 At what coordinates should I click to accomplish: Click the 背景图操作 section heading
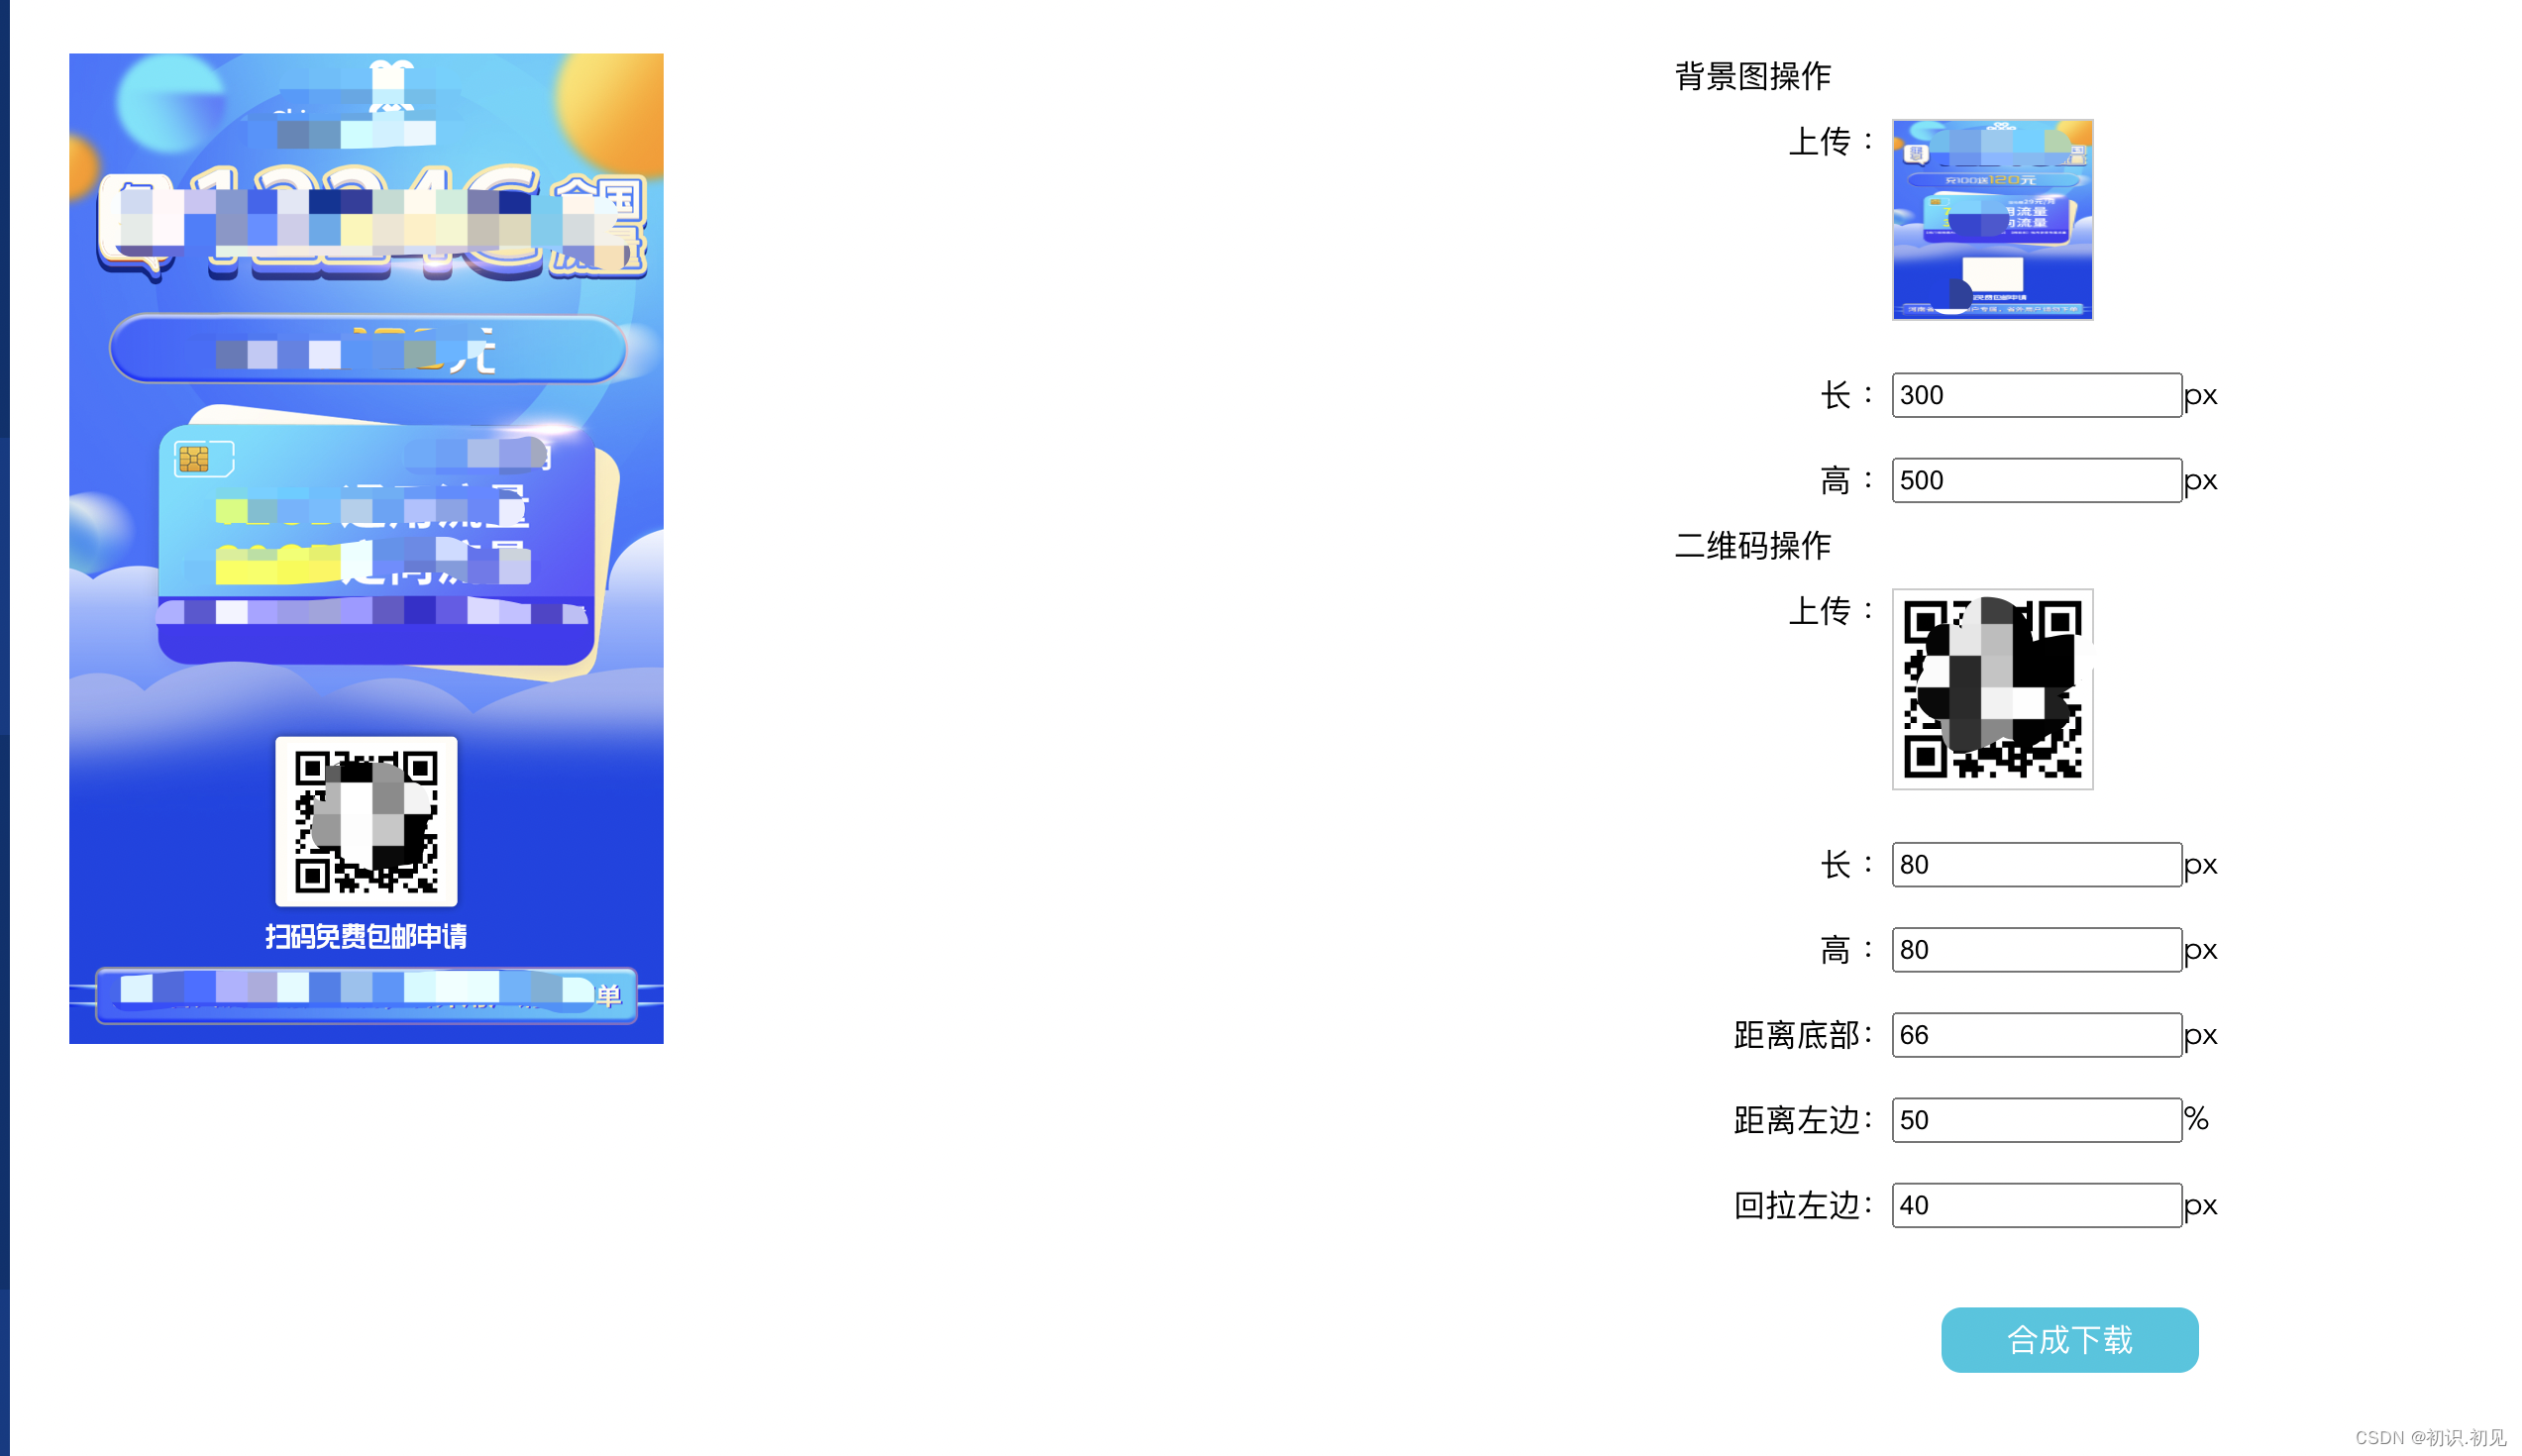coord(1752,76)
